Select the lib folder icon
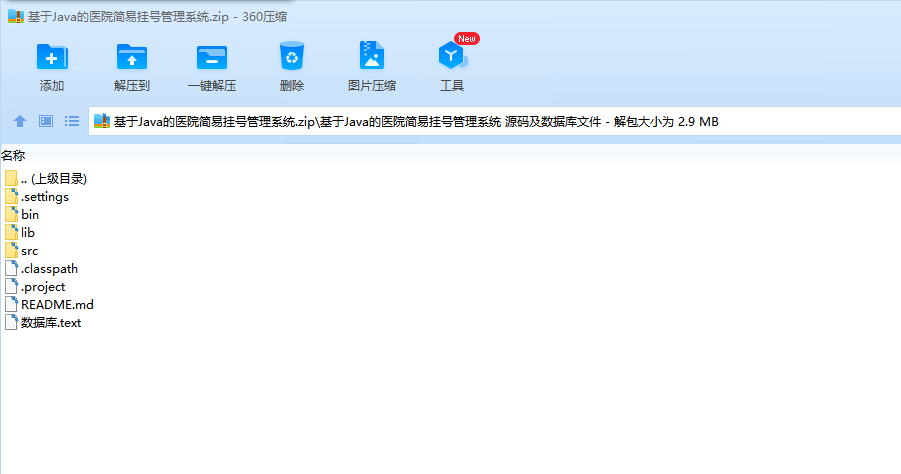This screenshot has height=474, width=901. tap(11, 233)
